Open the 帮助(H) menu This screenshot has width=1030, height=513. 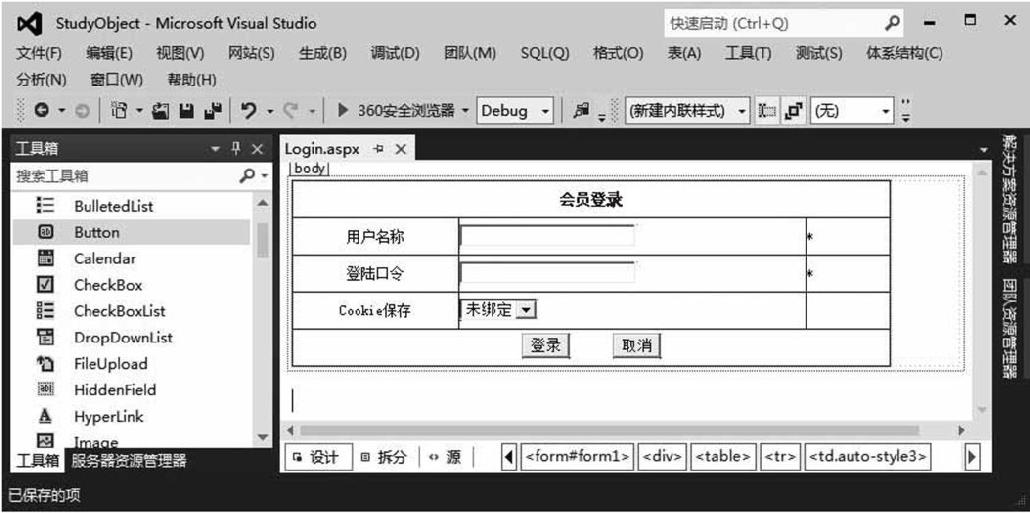pos(192,80)
